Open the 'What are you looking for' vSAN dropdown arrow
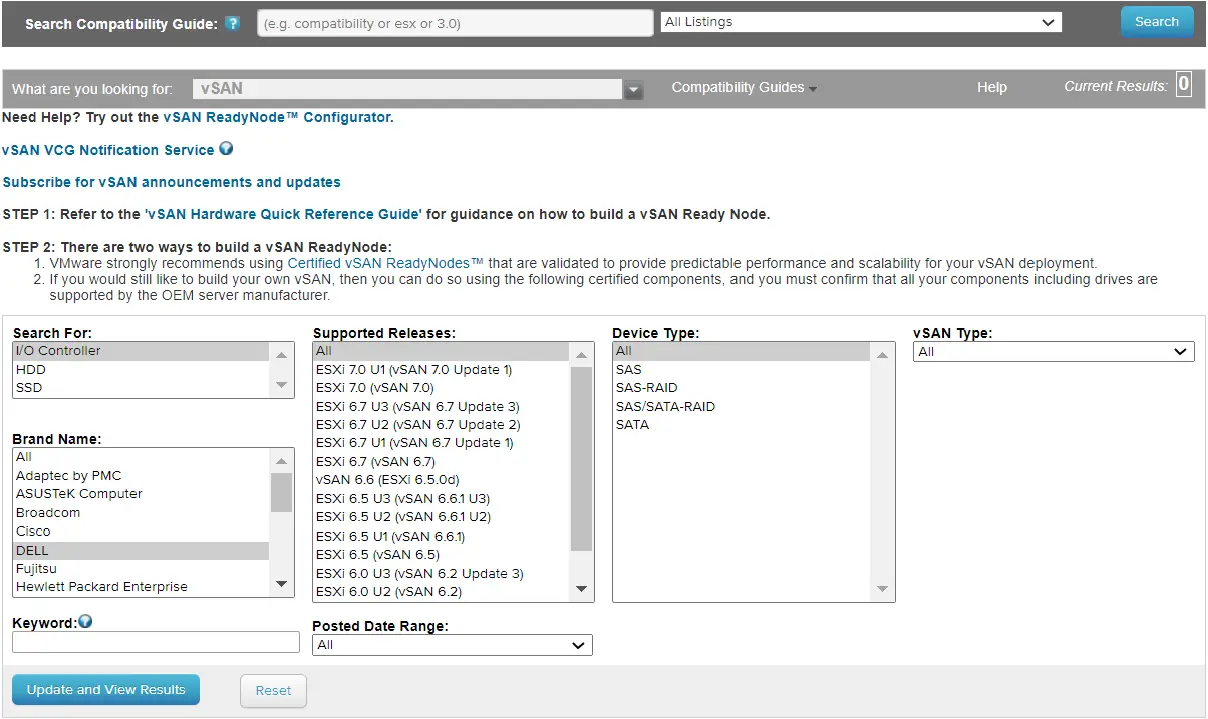Viewport: 1208px width, 719px height. [633, 90]
